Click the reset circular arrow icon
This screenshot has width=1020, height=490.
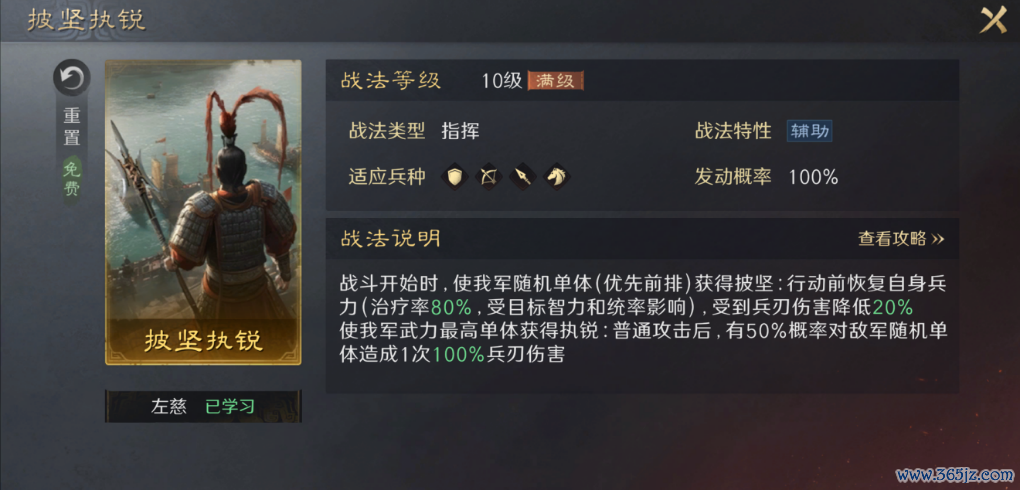click(72, 78)
